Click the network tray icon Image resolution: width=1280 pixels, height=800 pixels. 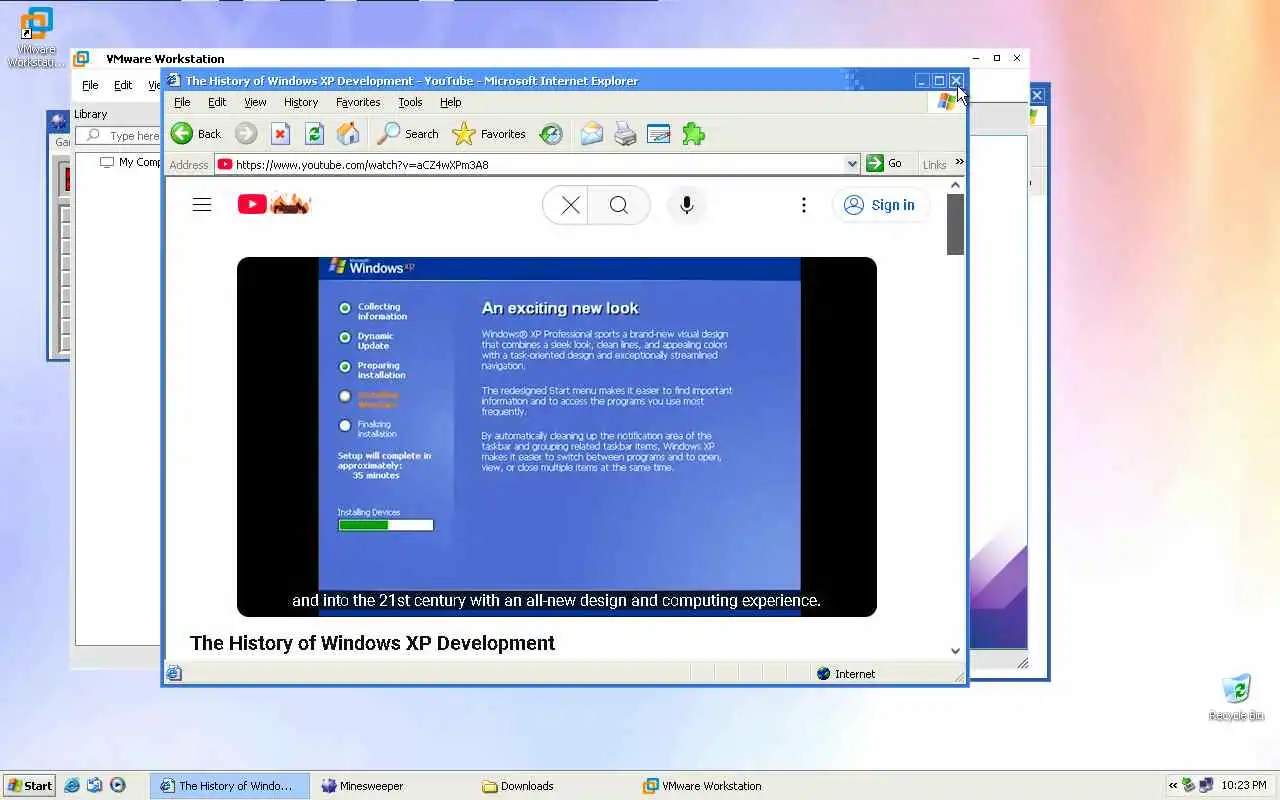pos(1206,785)
